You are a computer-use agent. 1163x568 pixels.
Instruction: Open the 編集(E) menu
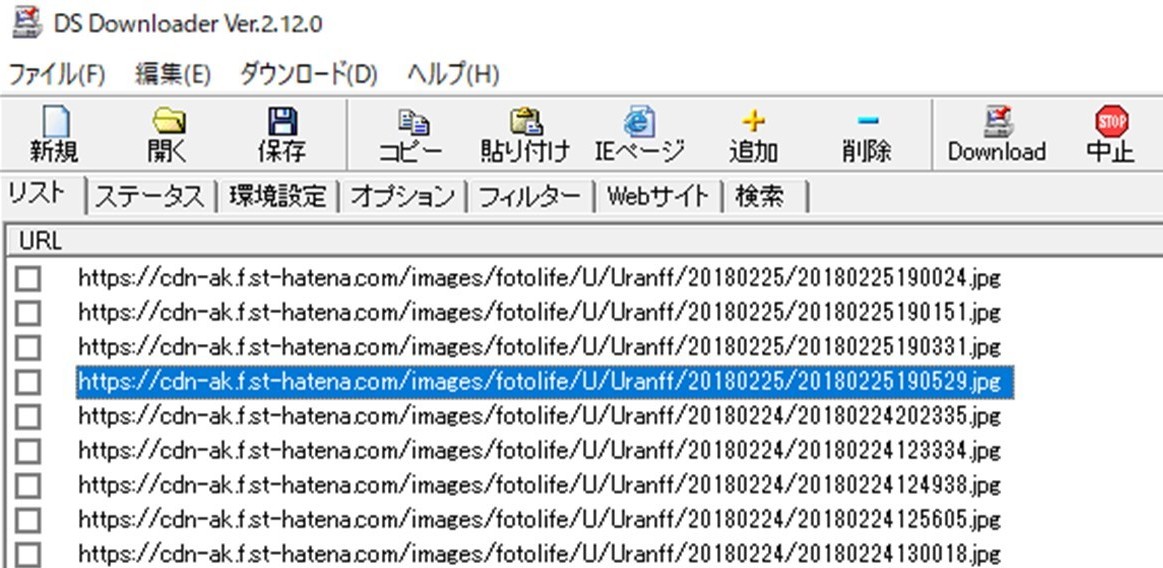coord(174,74)
